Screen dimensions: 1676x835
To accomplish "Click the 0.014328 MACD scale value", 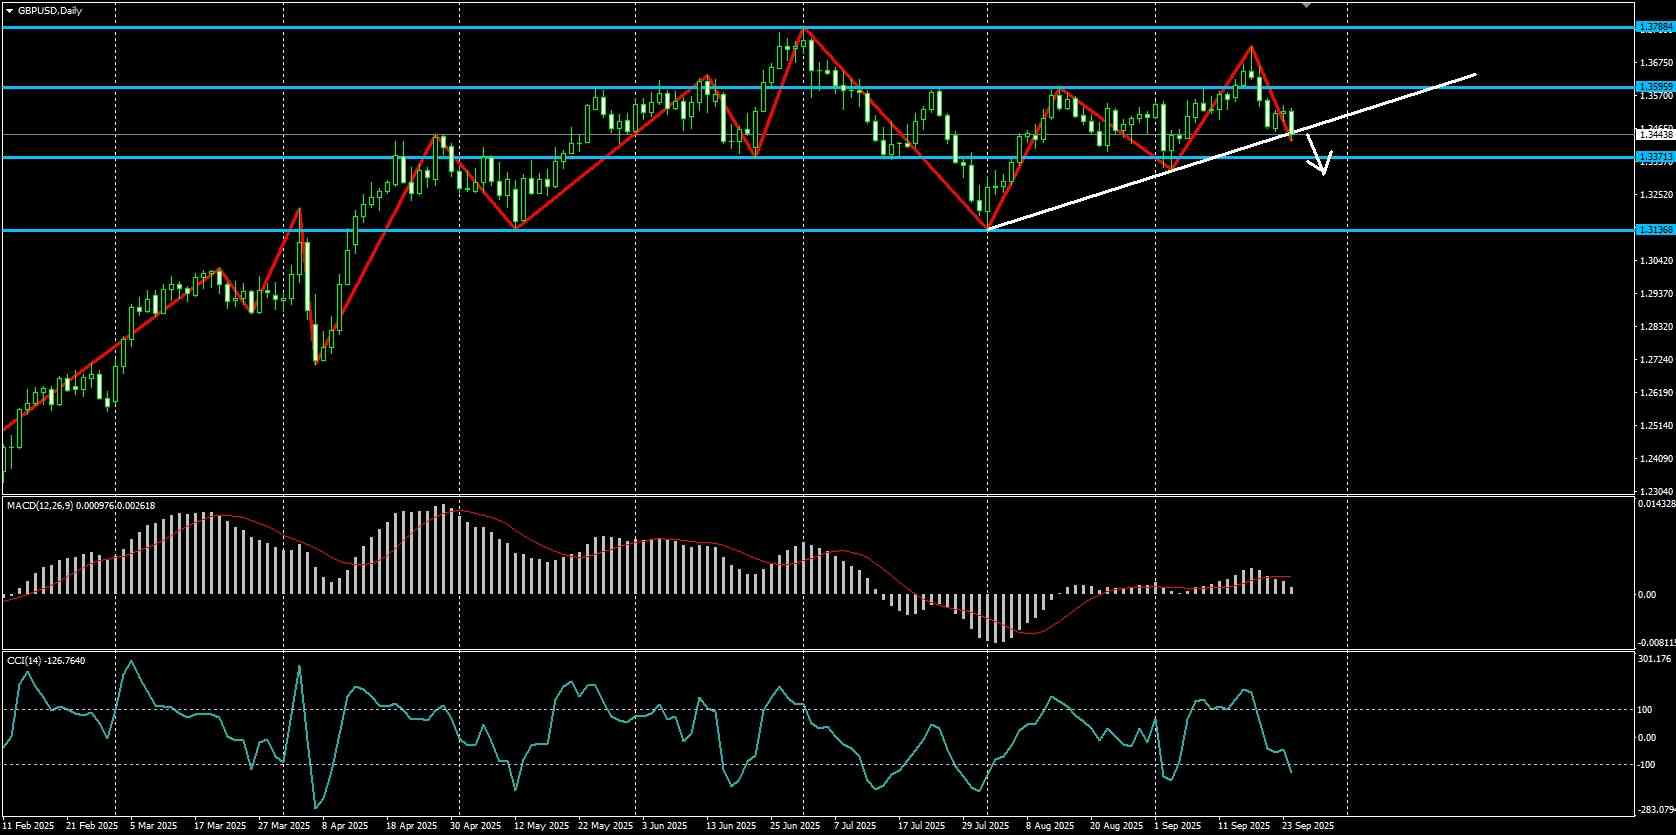I will point(1656,504).
